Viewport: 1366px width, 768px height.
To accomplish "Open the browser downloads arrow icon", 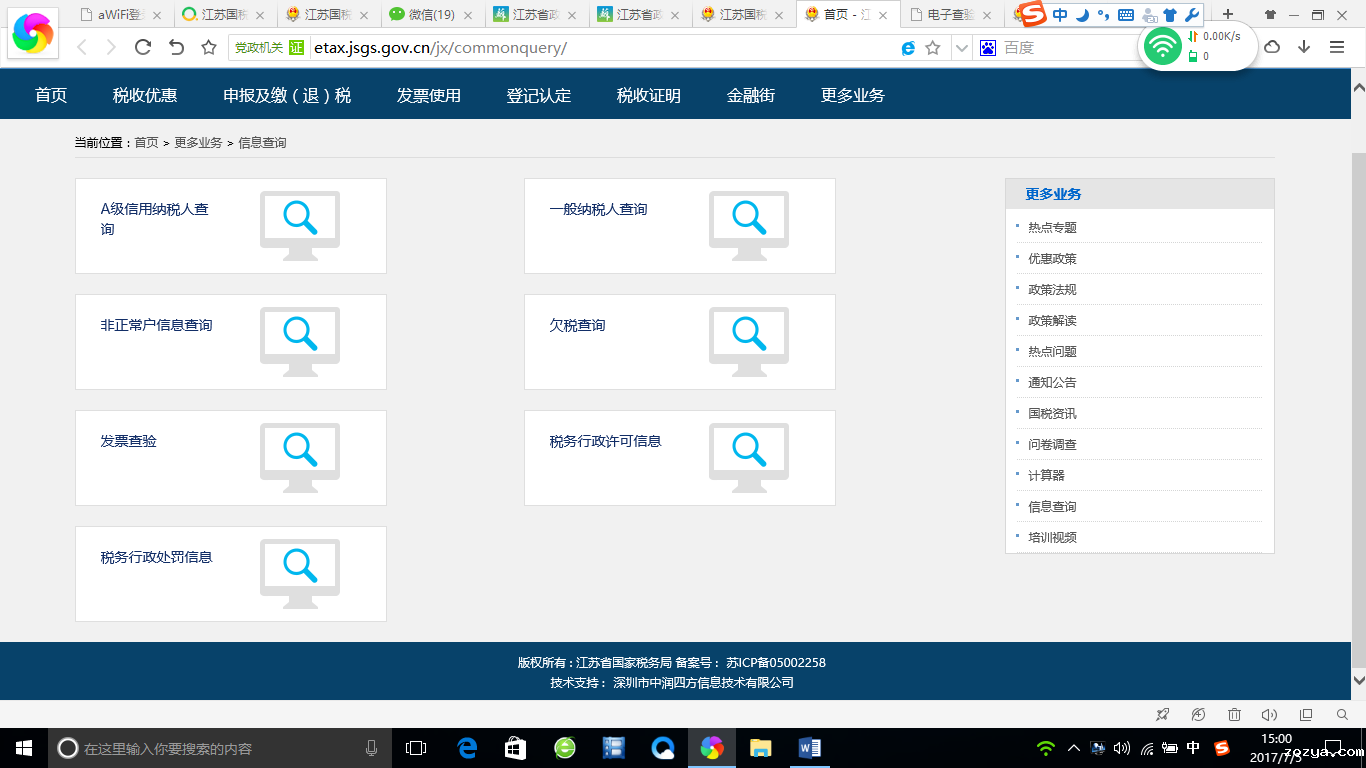I will [x=1304, y=47].
